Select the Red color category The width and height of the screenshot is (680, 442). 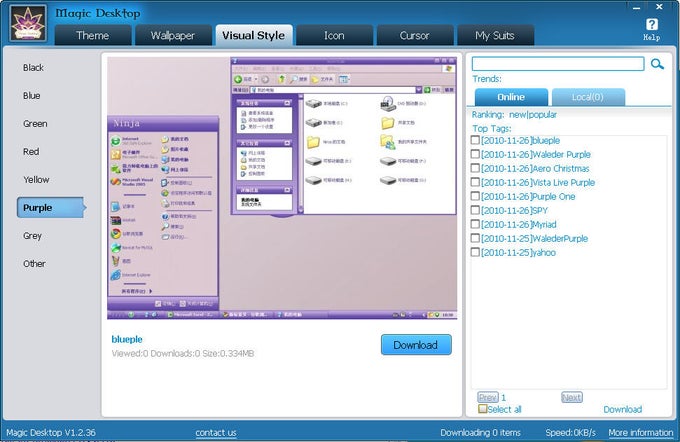coord(31,152)
